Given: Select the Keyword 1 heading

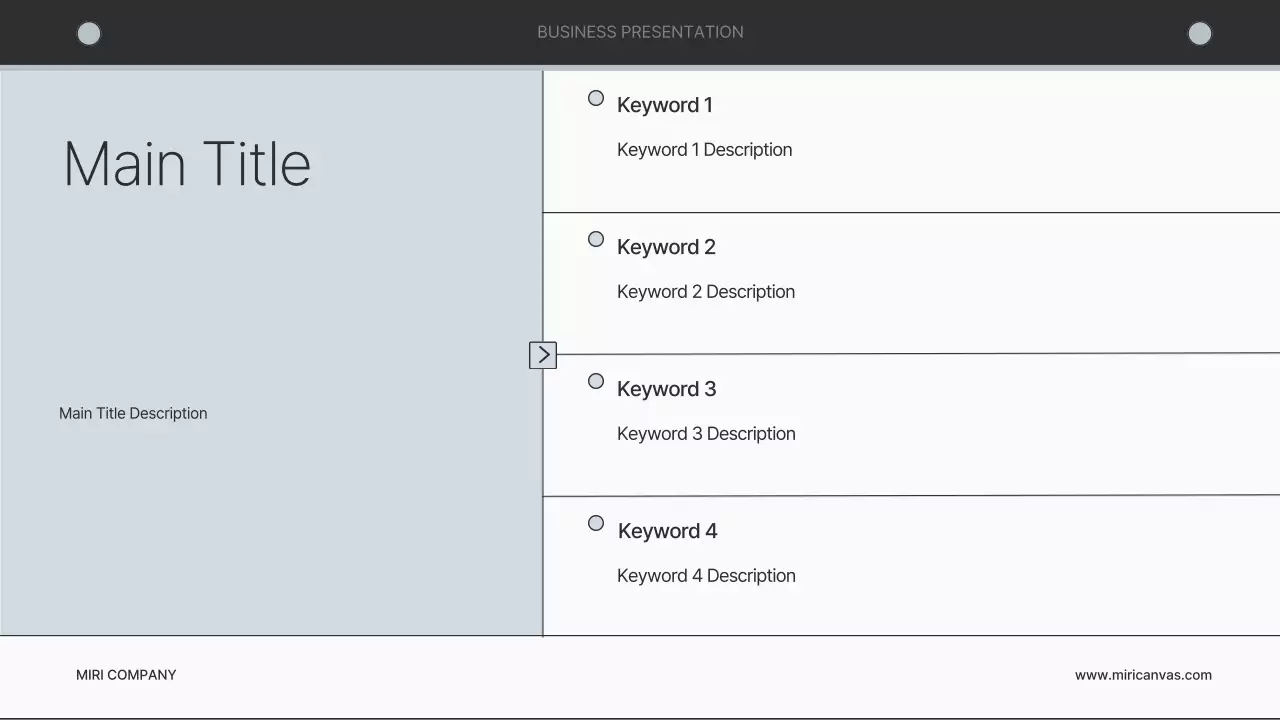Looking at the screenshot, I should point(665,105).
